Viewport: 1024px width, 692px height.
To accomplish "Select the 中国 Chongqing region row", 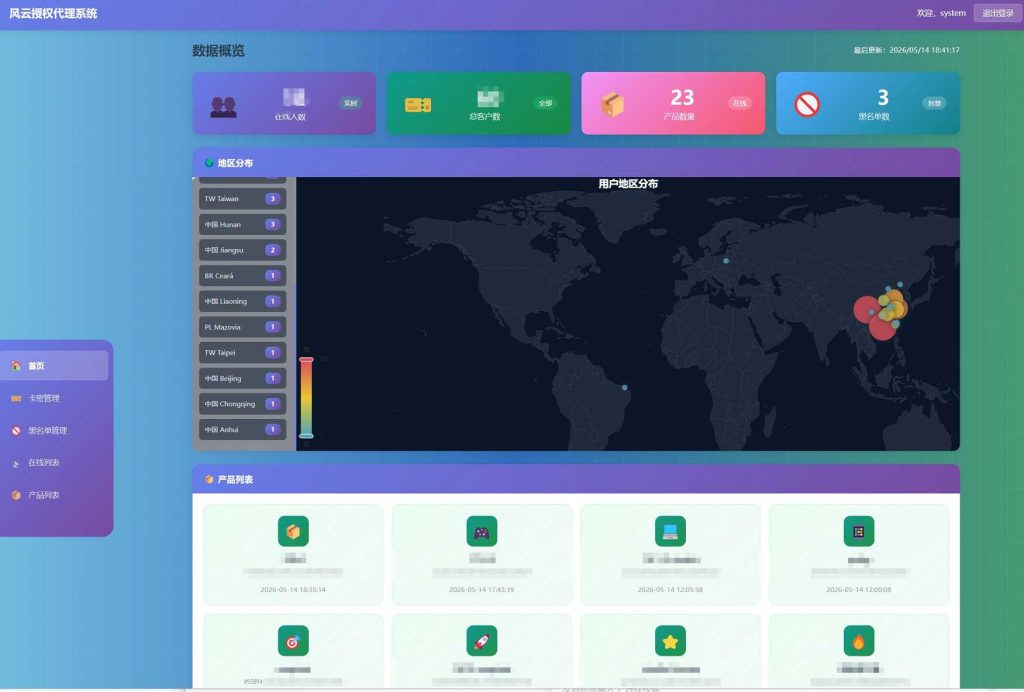I will pyautogui.click(x=242, y=404).
